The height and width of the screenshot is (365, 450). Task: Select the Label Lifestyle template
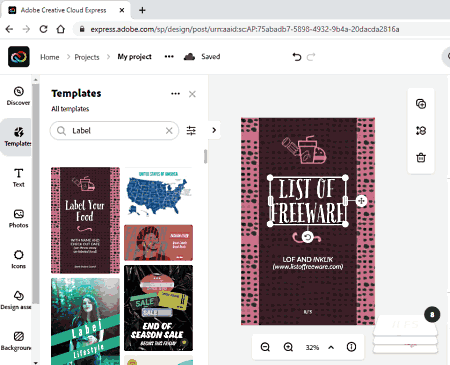click(x=85, y=322)
